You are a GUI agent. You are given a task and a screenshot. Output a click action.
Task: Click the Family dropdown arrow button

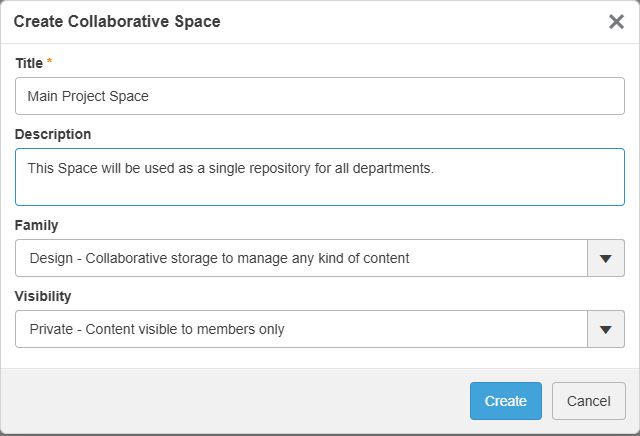click(x=605, y=258)
